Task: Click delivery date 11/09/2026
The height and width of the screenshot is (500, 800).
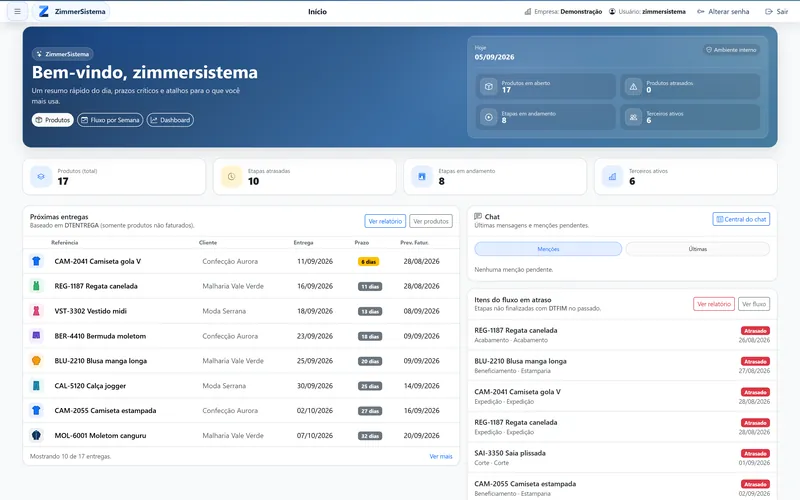Action: [x=315, y=261]
